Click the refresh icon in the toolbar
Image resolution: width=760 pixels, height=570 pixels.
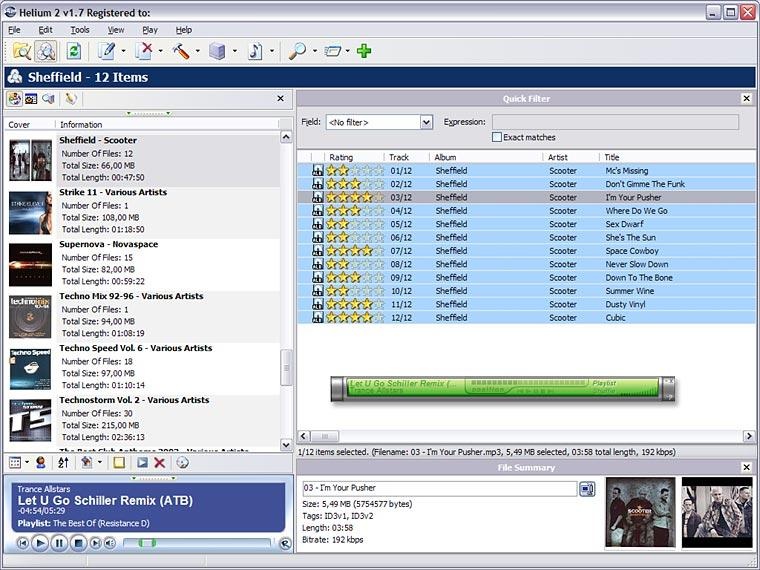coord(73,51)
